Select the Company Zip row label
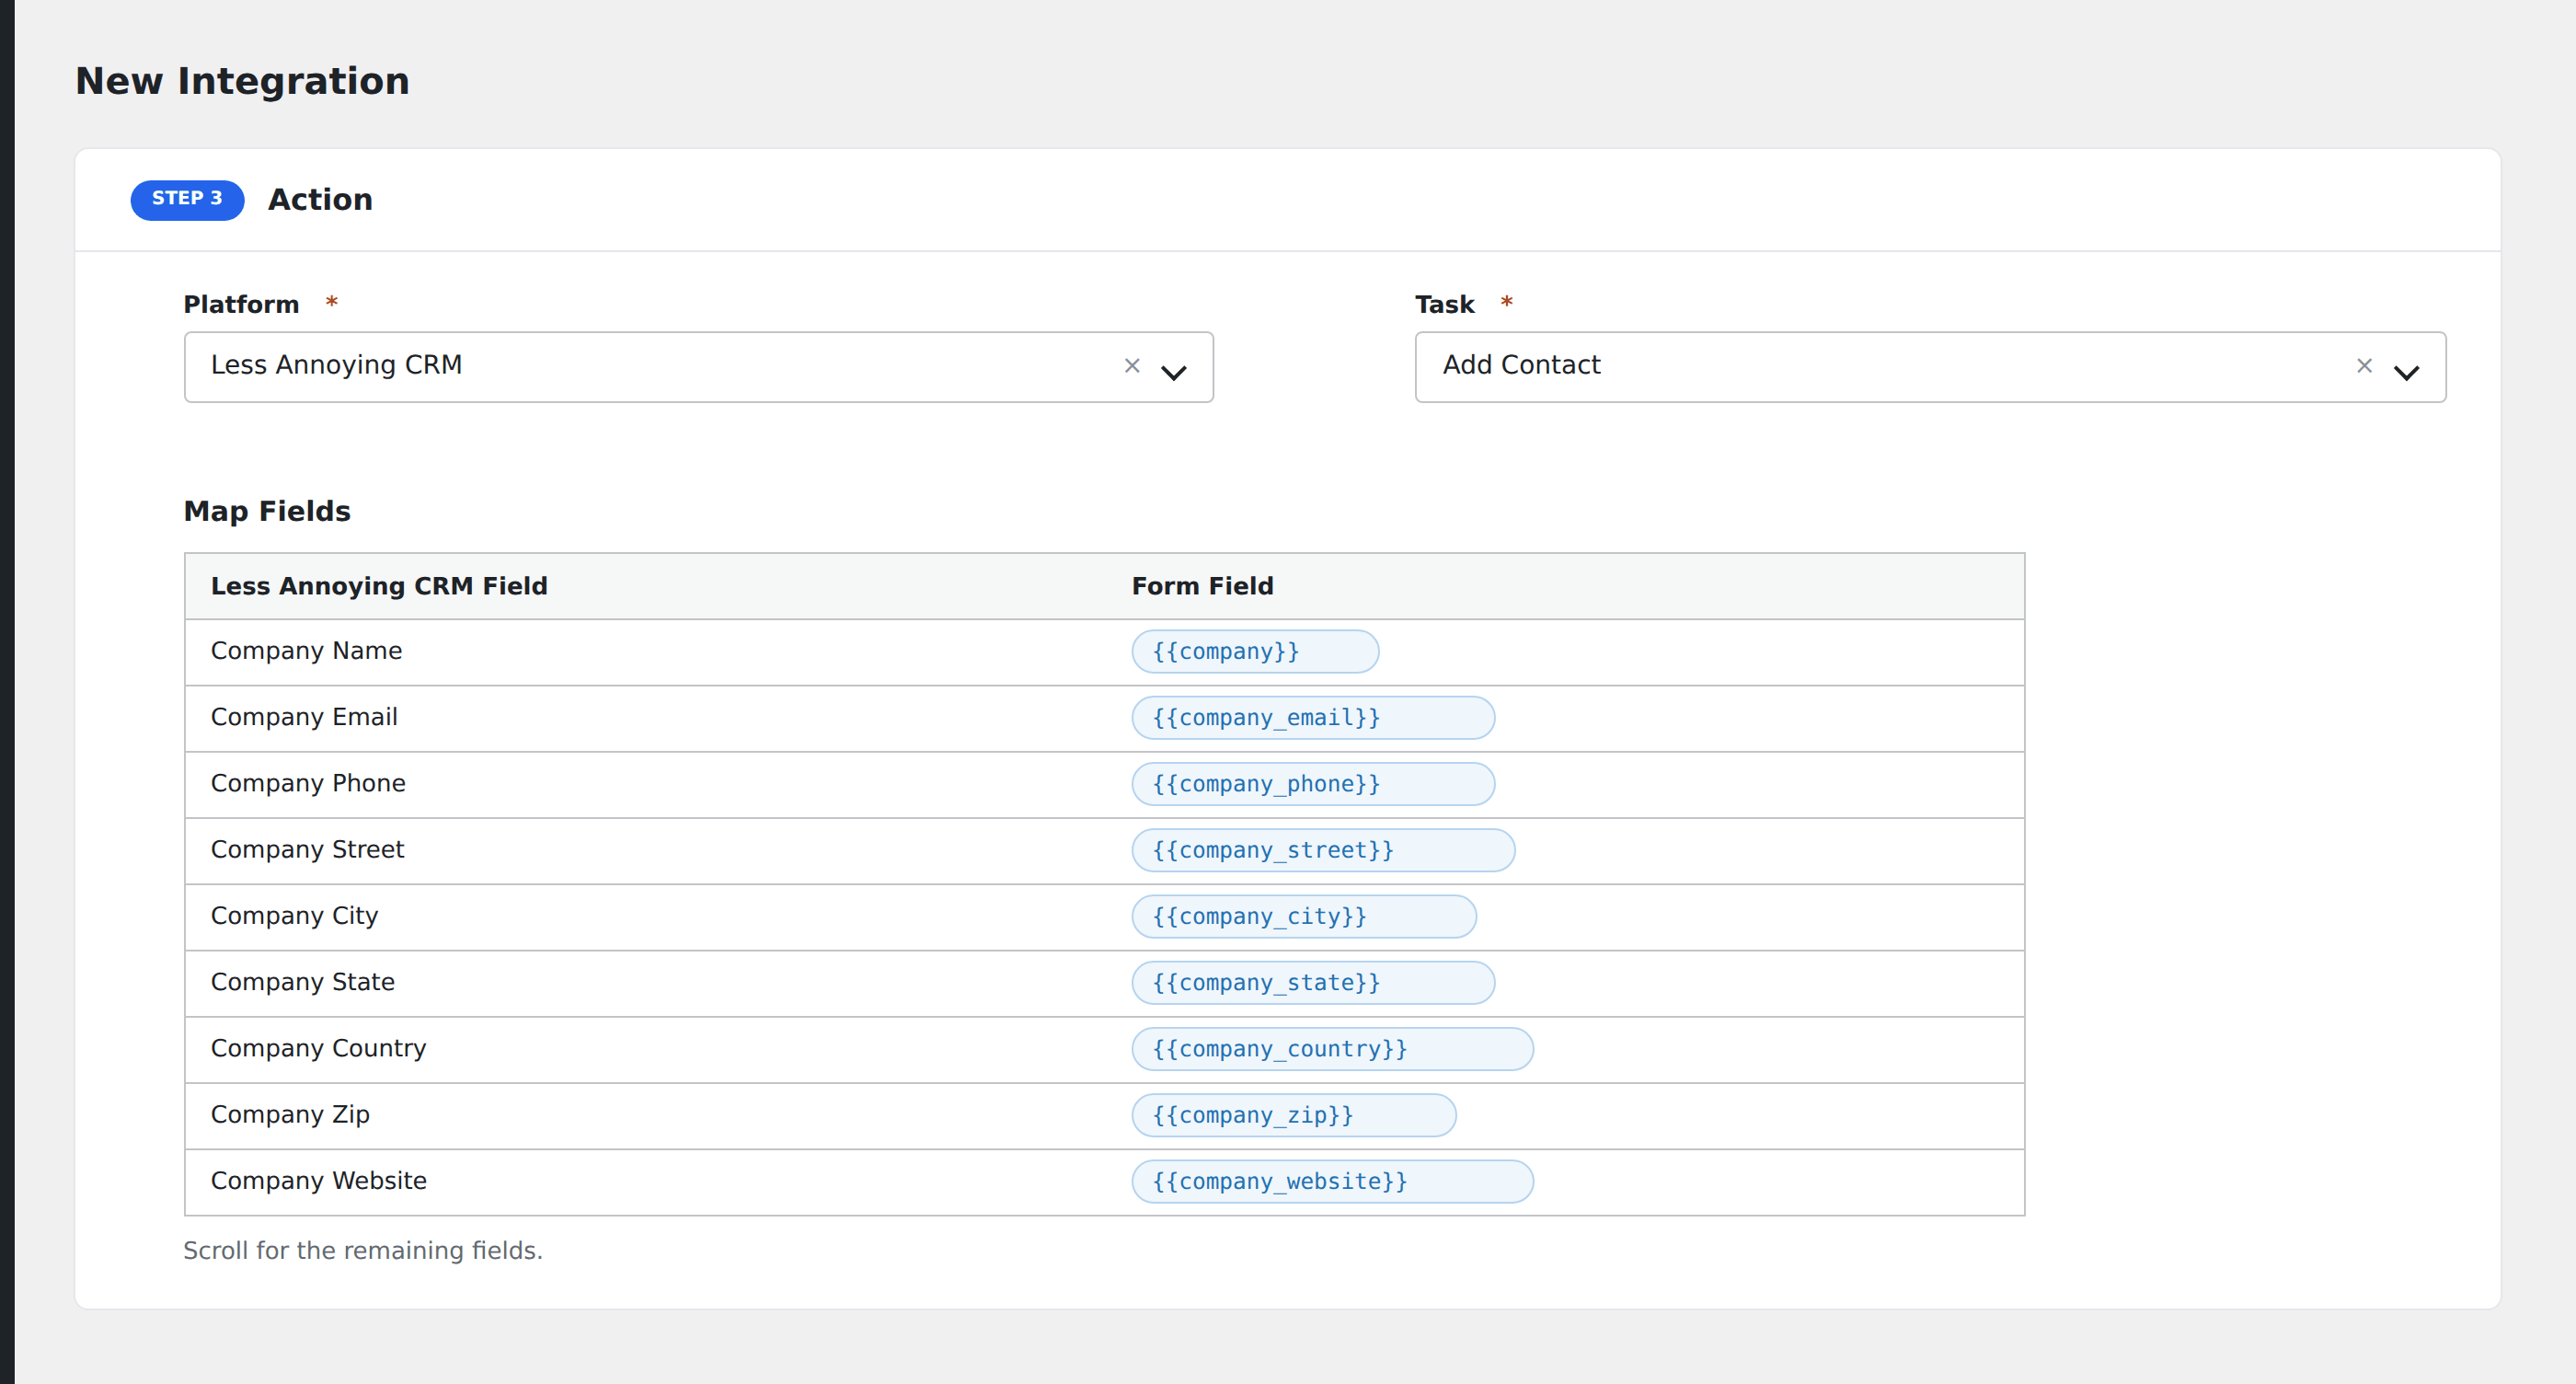This screenshot has height=1384, width=2576. (x=290, y=1115)
